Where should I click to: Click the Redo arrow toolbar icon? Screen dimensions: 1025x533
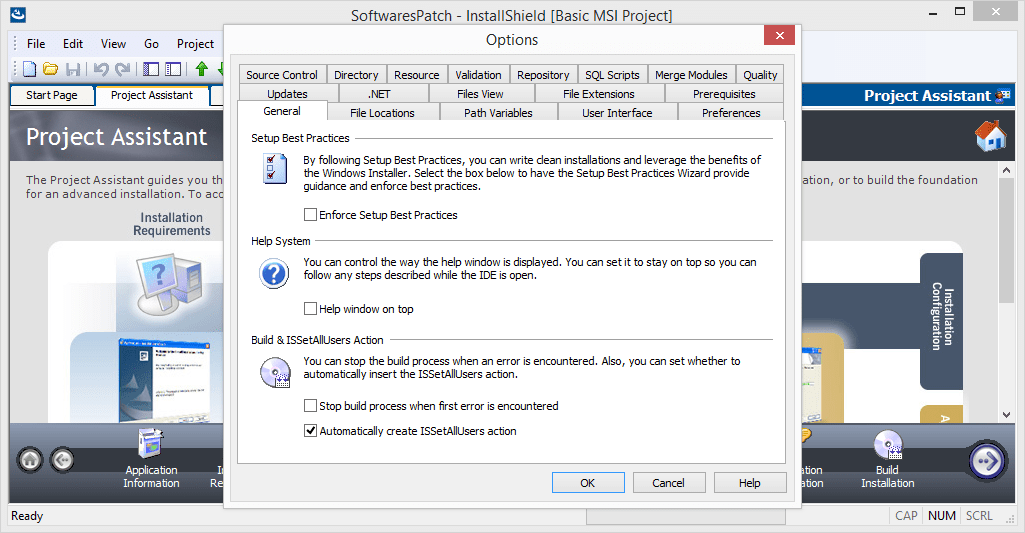(122, 69)
